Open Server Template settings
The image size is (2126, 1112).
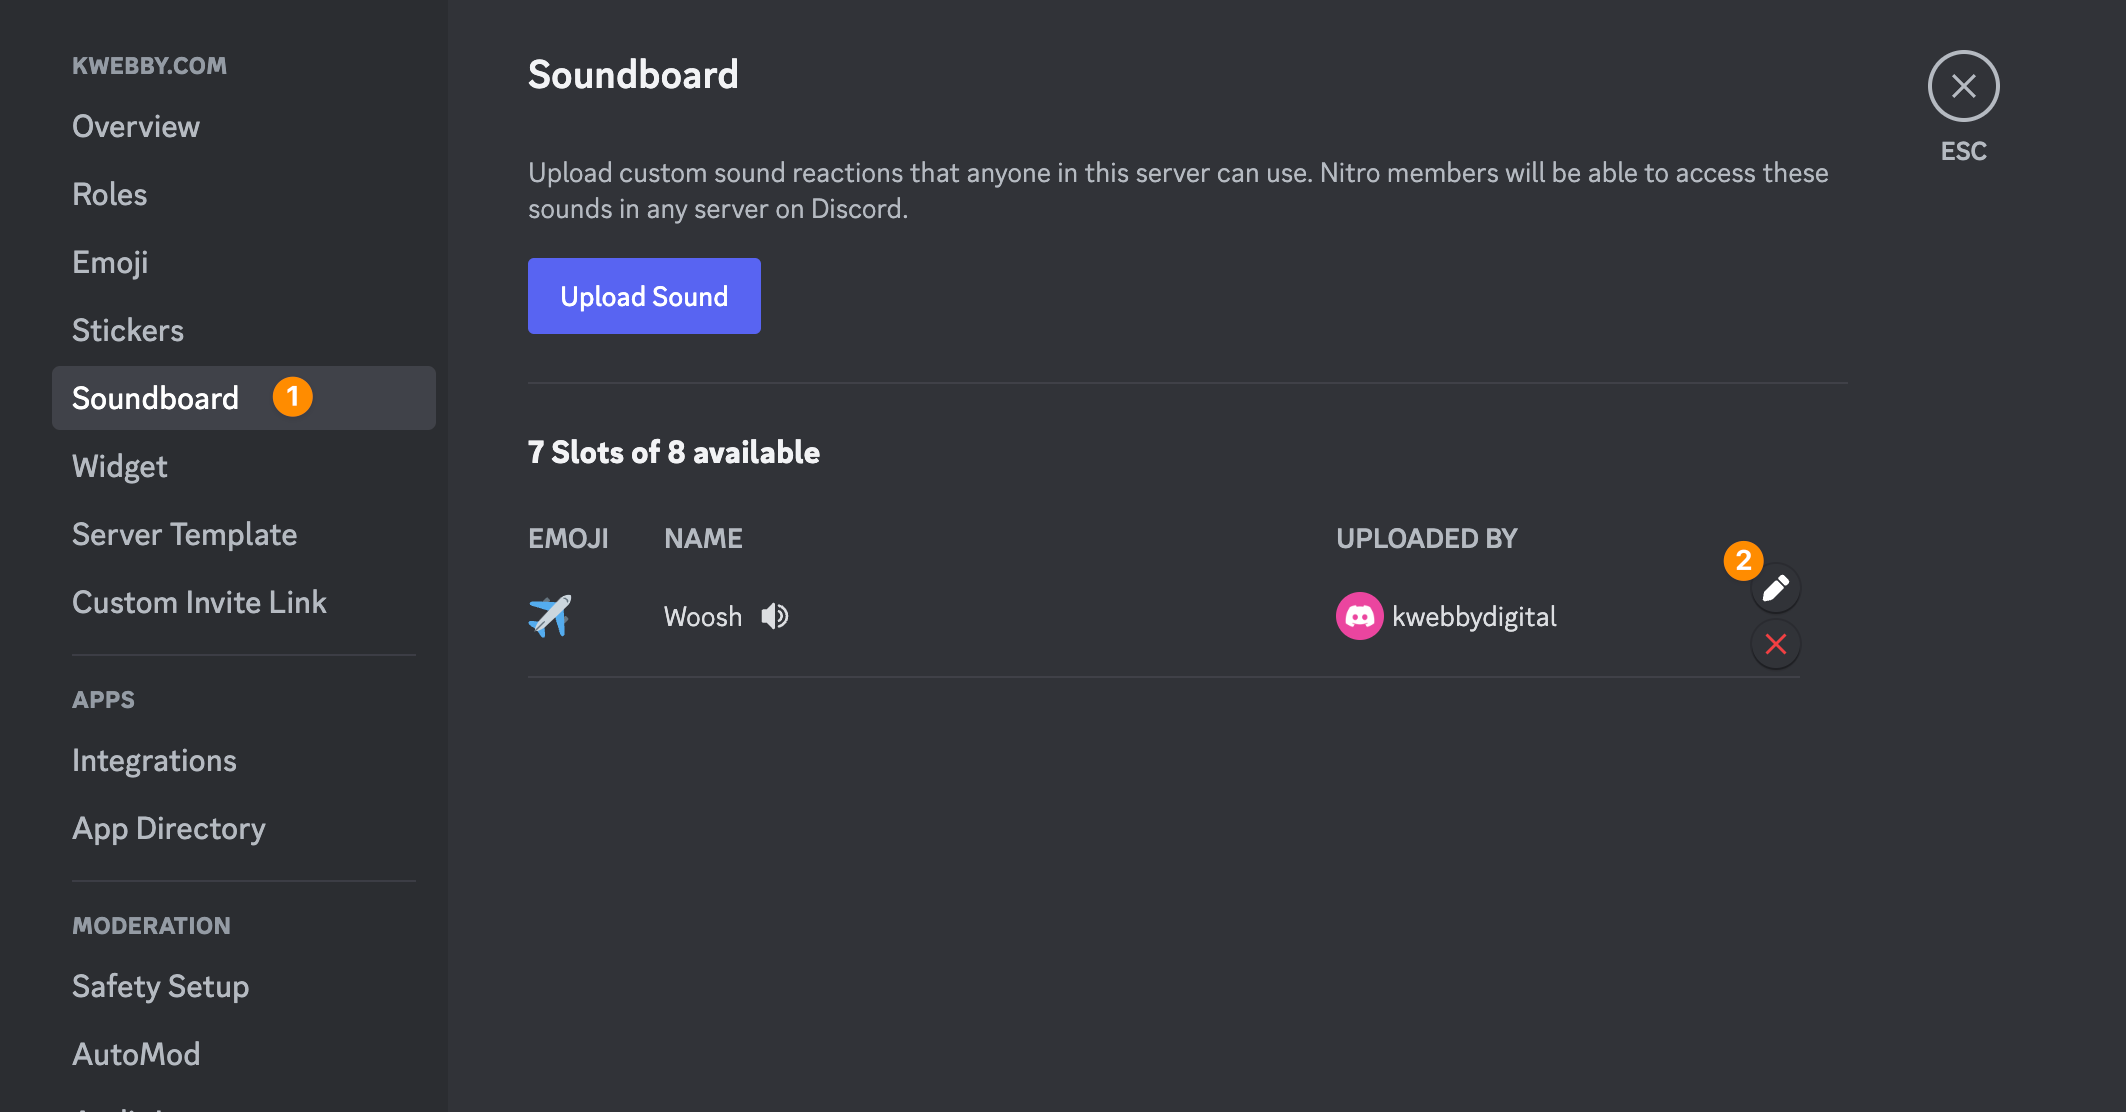coord(184,534)
